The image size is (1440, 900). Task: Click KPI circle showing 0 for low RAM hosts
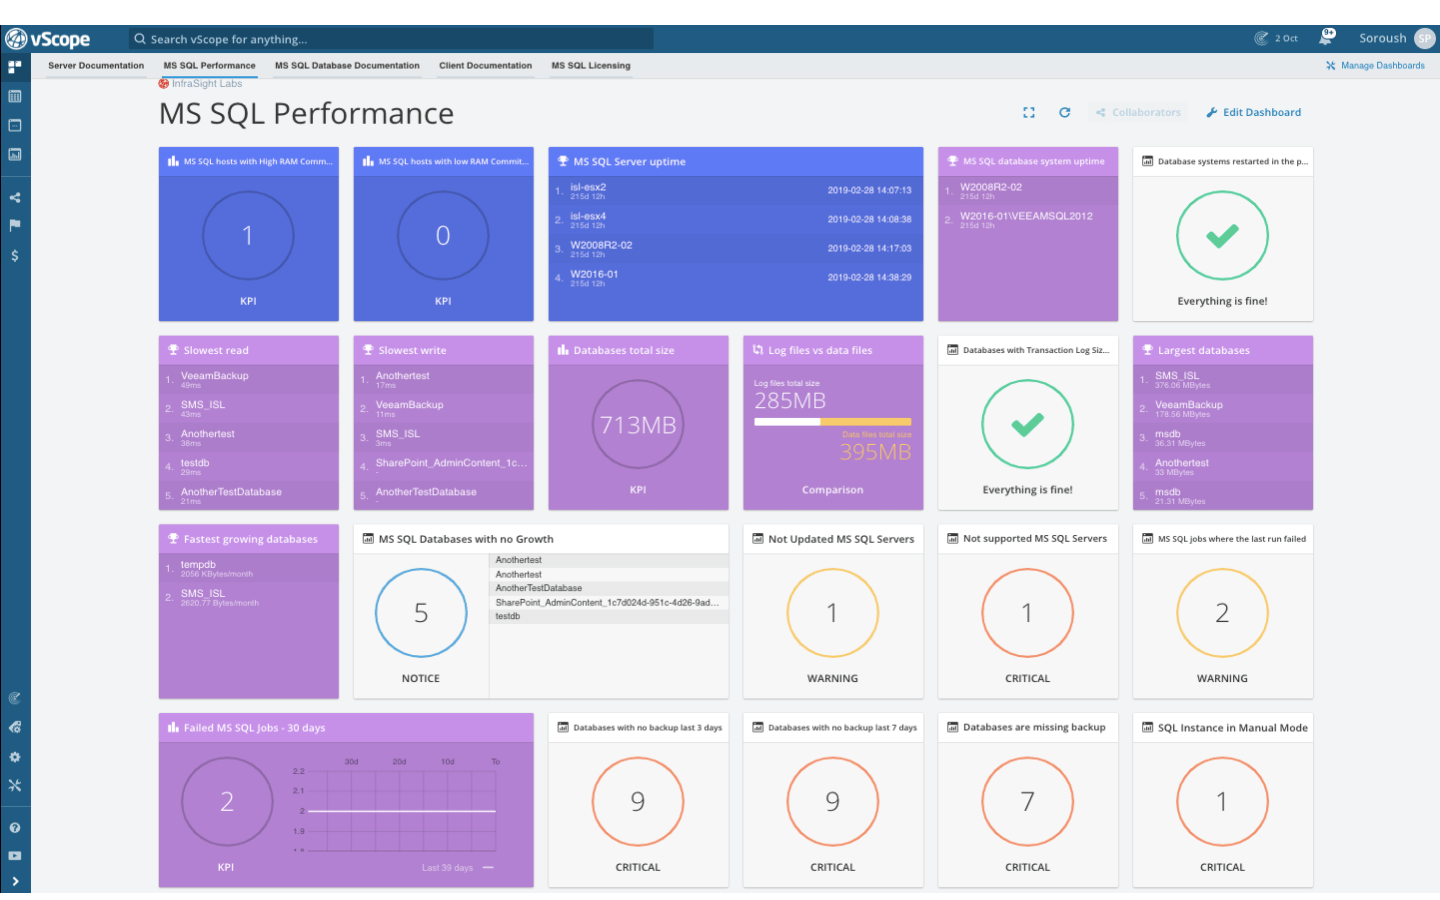(443, 236)
